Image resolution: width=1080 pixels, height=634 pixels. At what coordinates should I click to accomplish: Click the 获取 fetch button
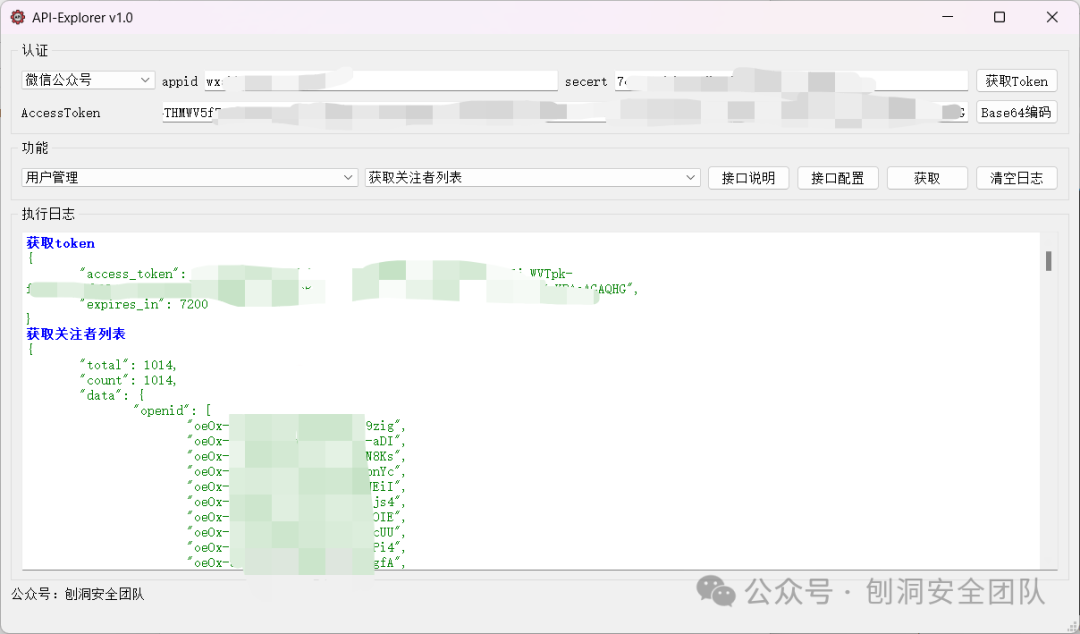tap(927, 178)
